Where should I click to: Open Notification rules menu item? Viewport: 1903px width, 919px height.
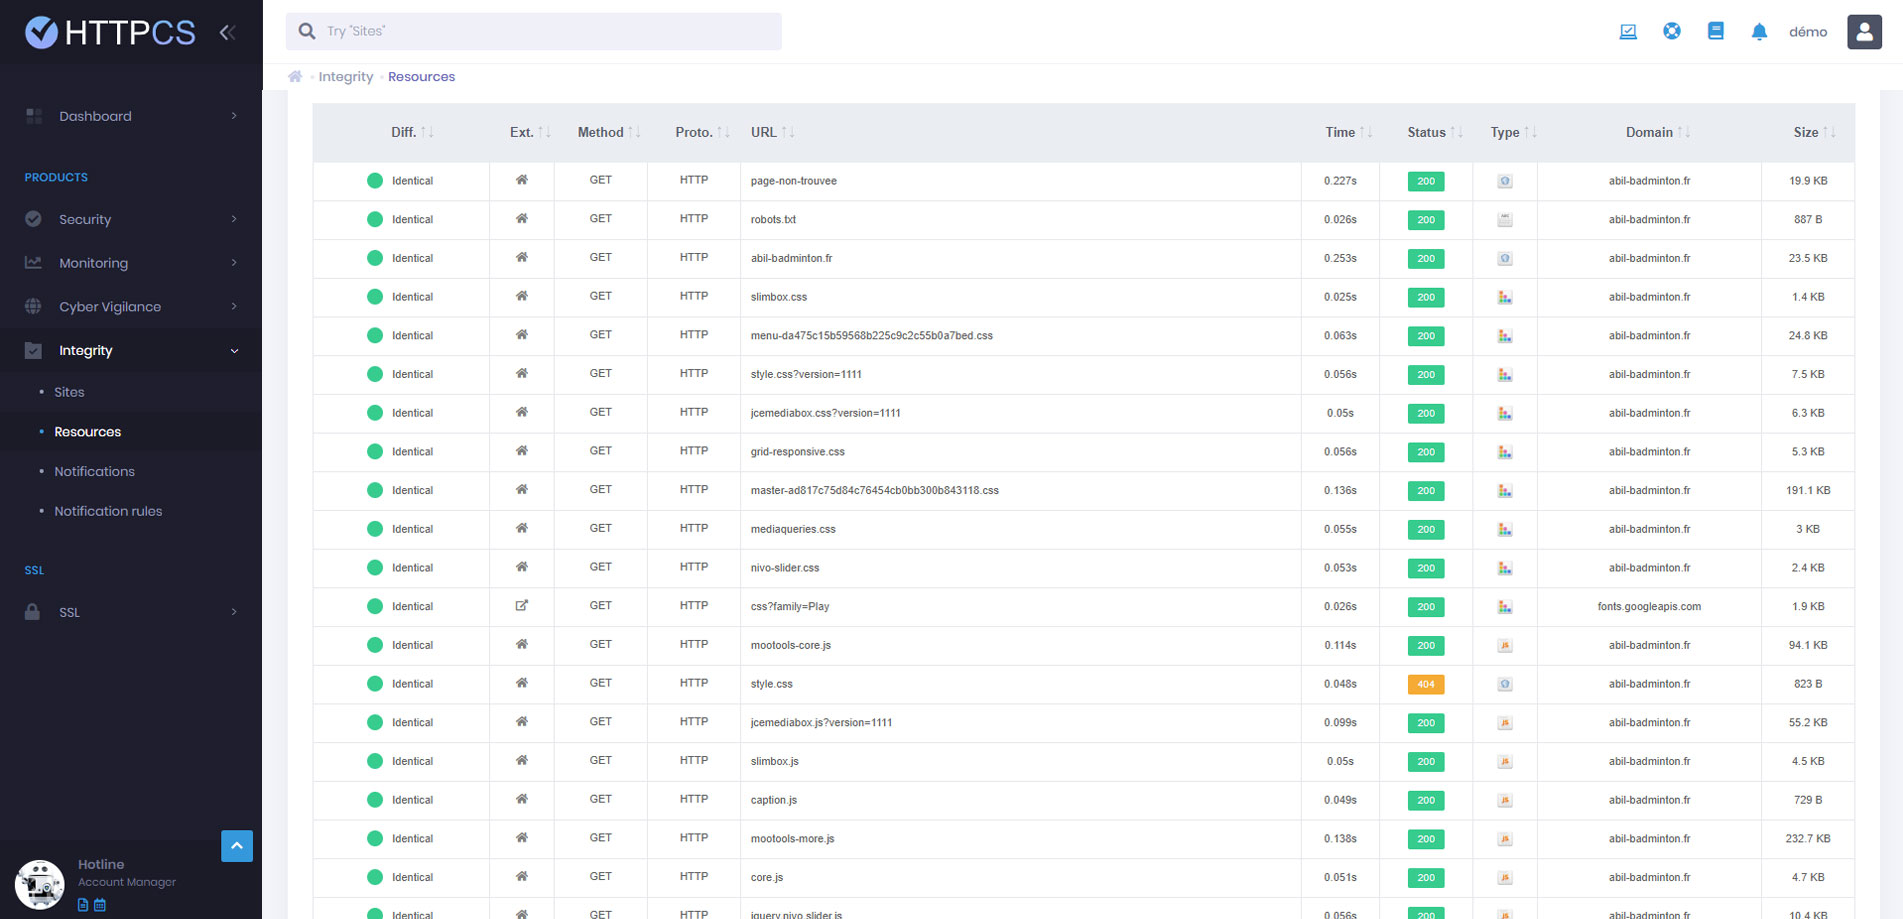click(108, 511)
